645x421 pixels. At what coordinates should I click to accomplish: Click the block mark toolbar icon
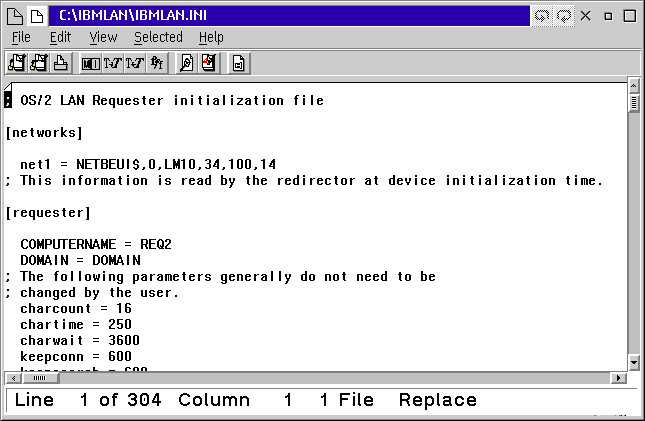coord(90,63)
